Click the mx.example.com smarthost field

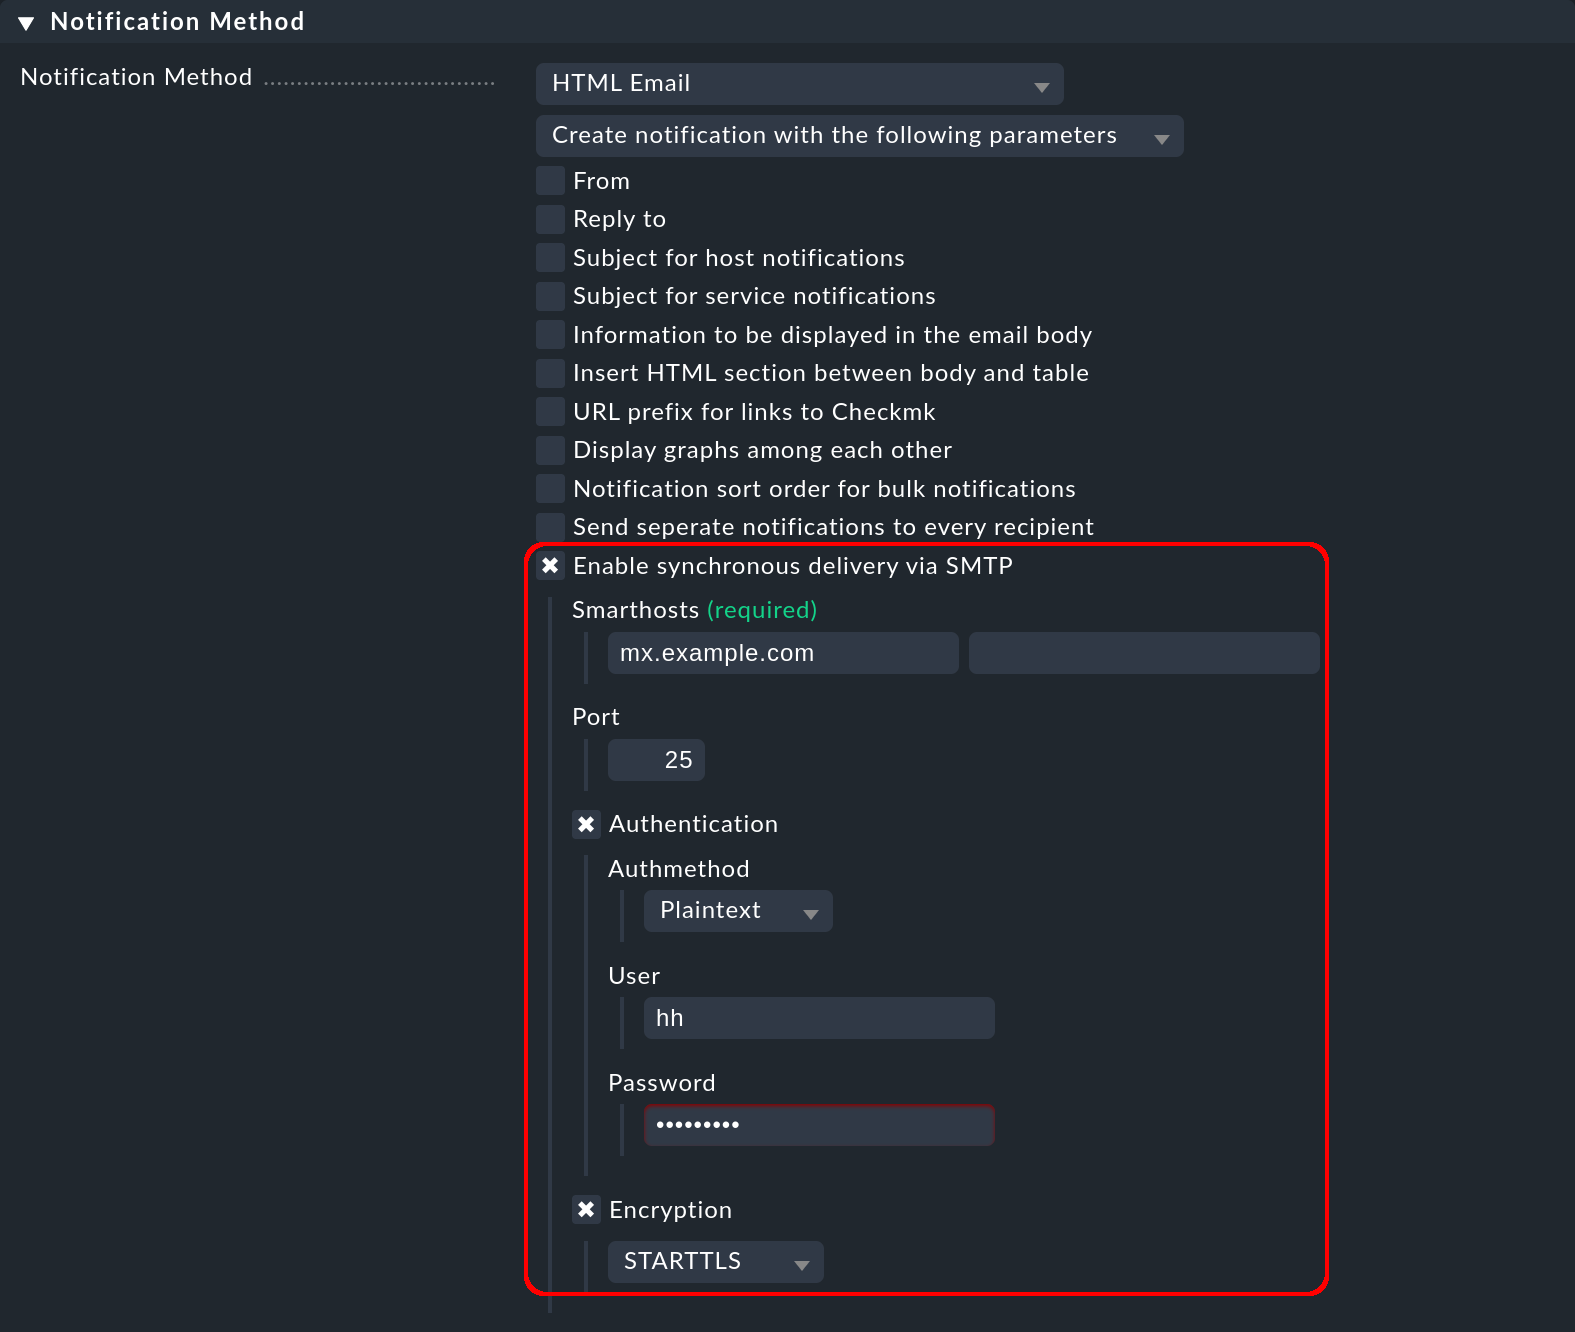coord(782,653)
